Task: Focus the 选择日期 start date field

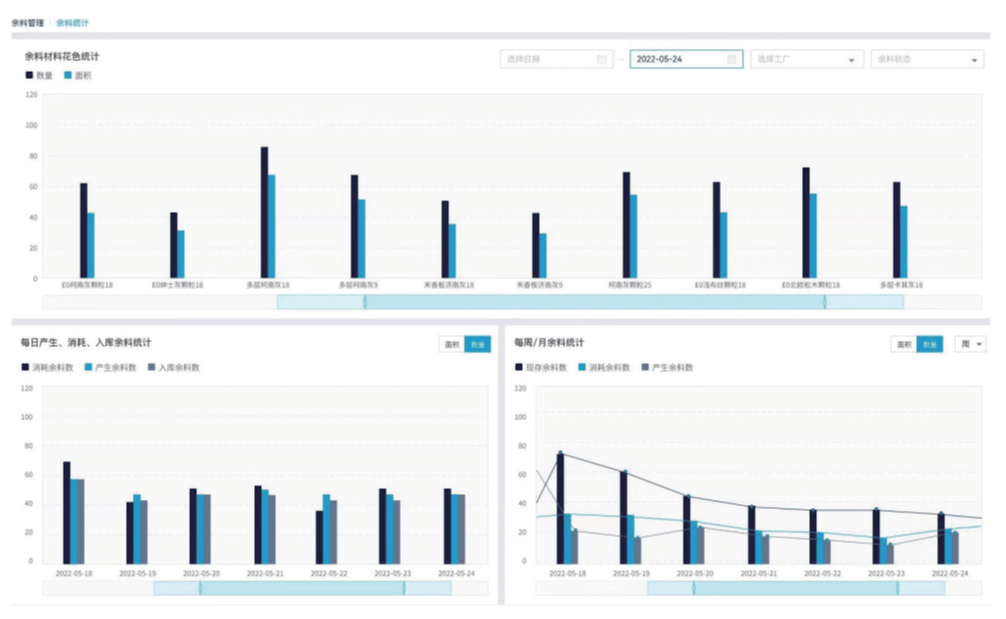Action: point(556,59)
